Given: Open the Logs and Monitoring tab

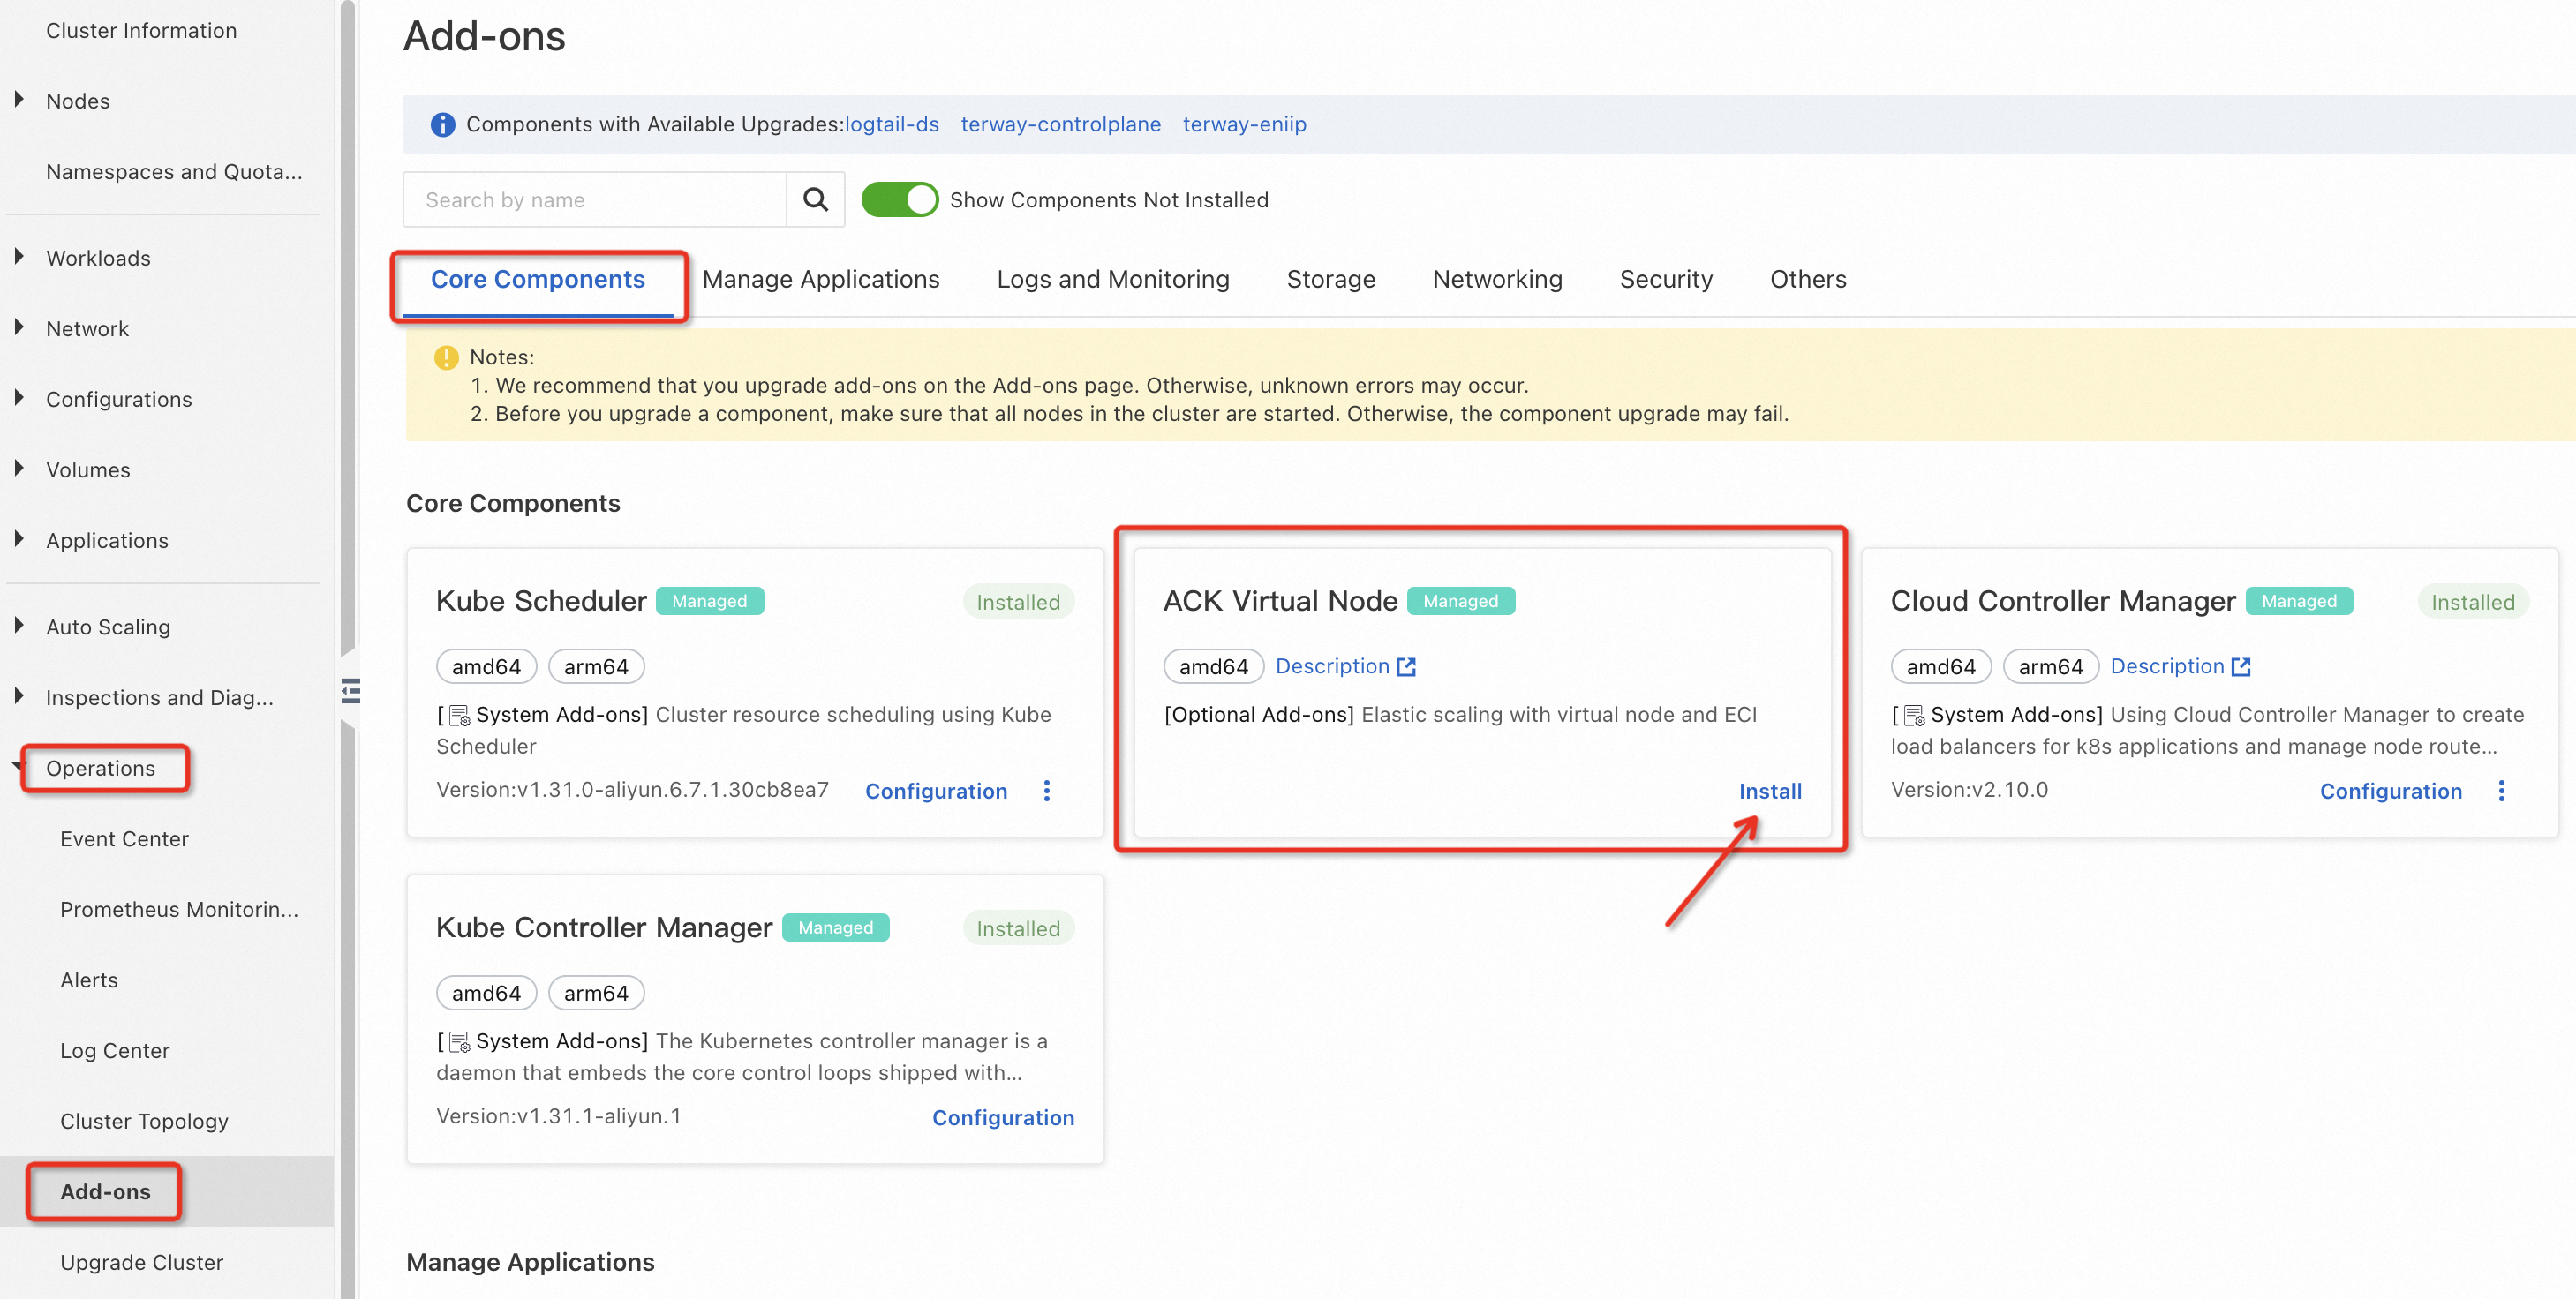Looking at the screenshot, I should 1113,279.
